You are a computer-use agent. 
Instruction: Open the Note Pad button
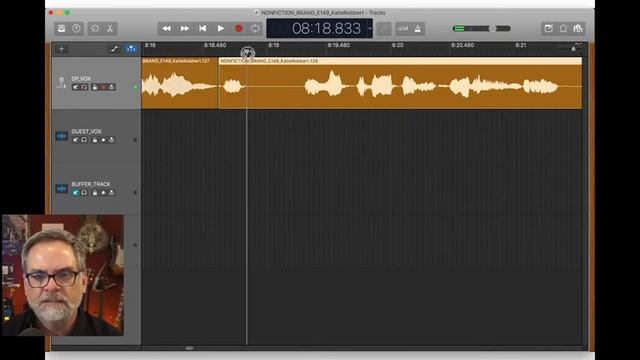[549, 28]
